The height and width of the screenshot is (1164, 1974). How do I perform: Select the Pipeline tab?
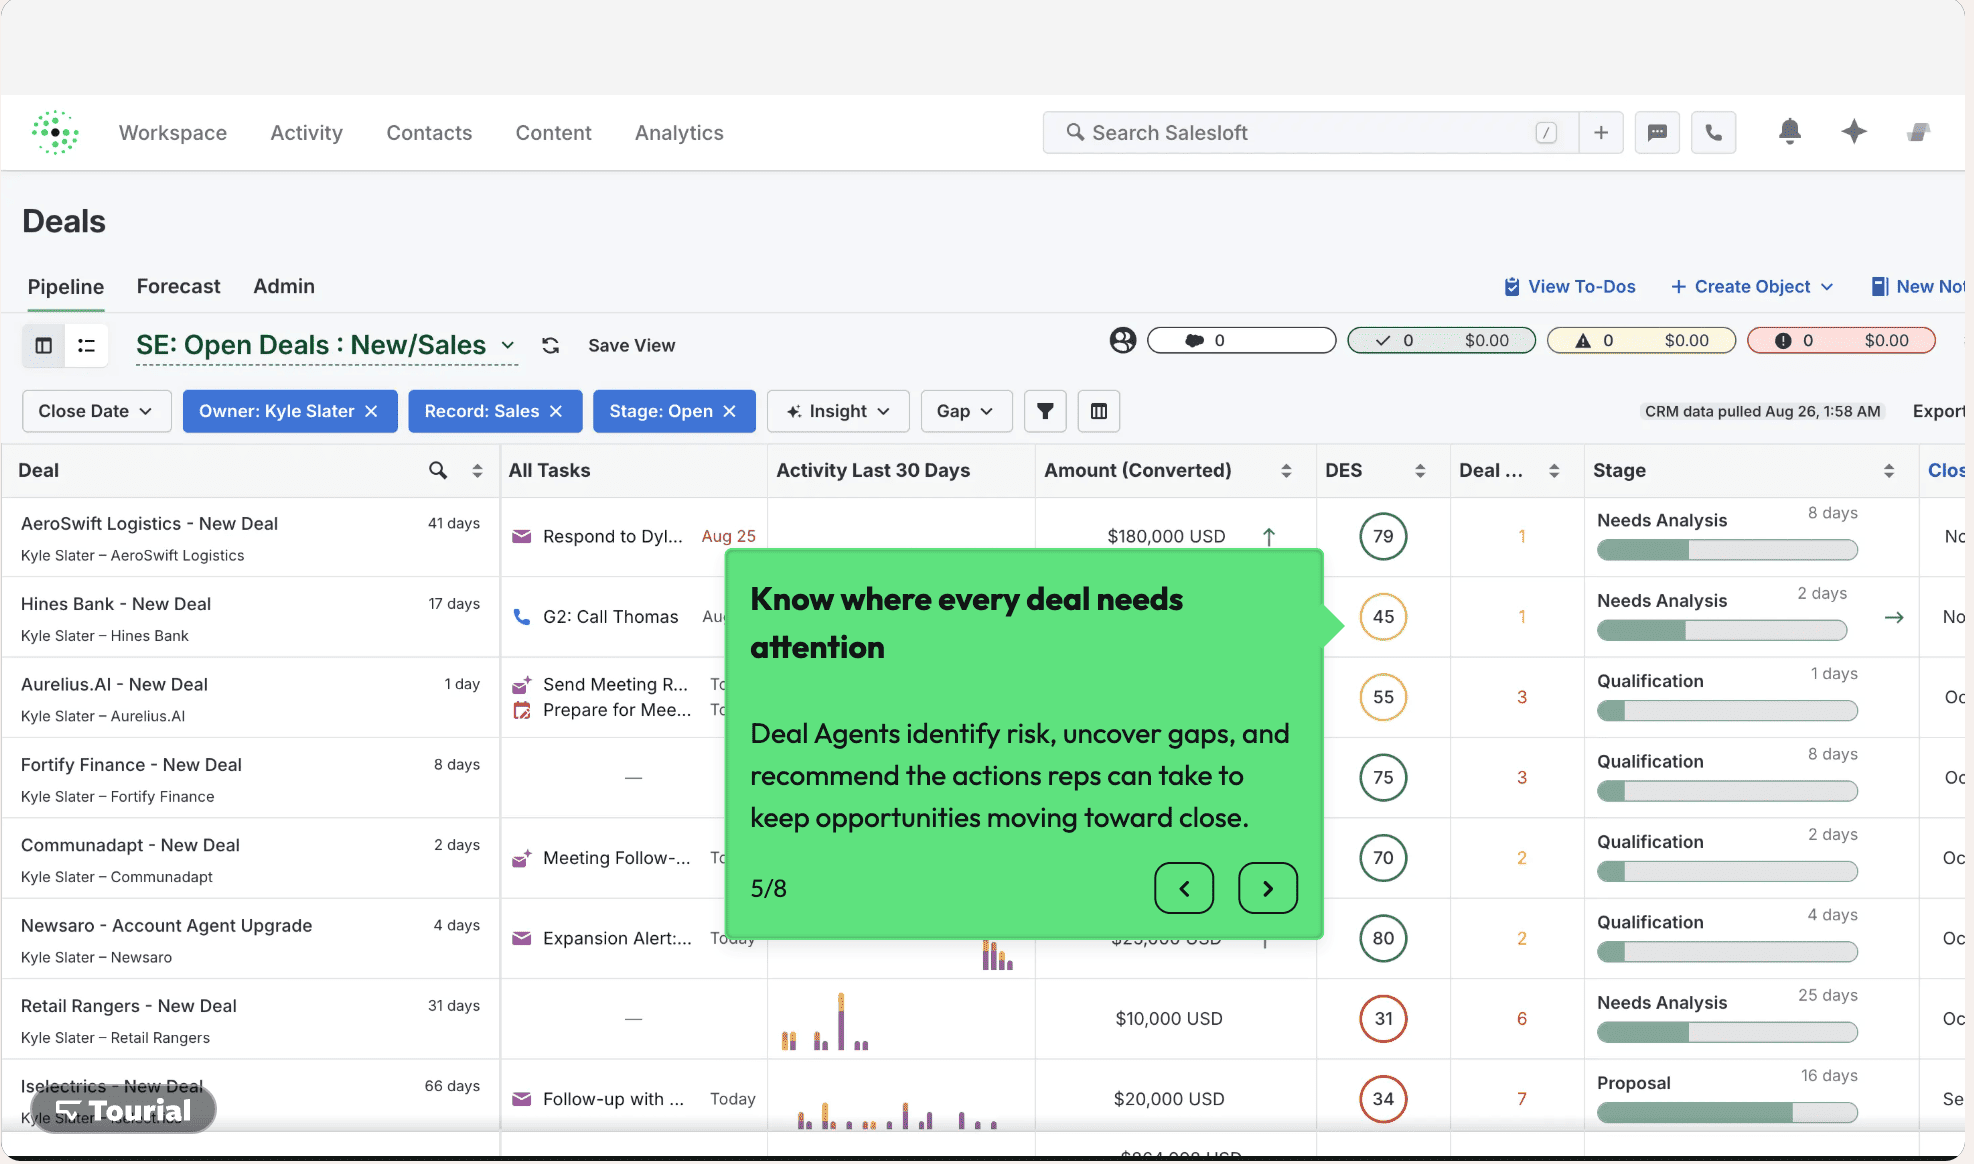[65, 286]
